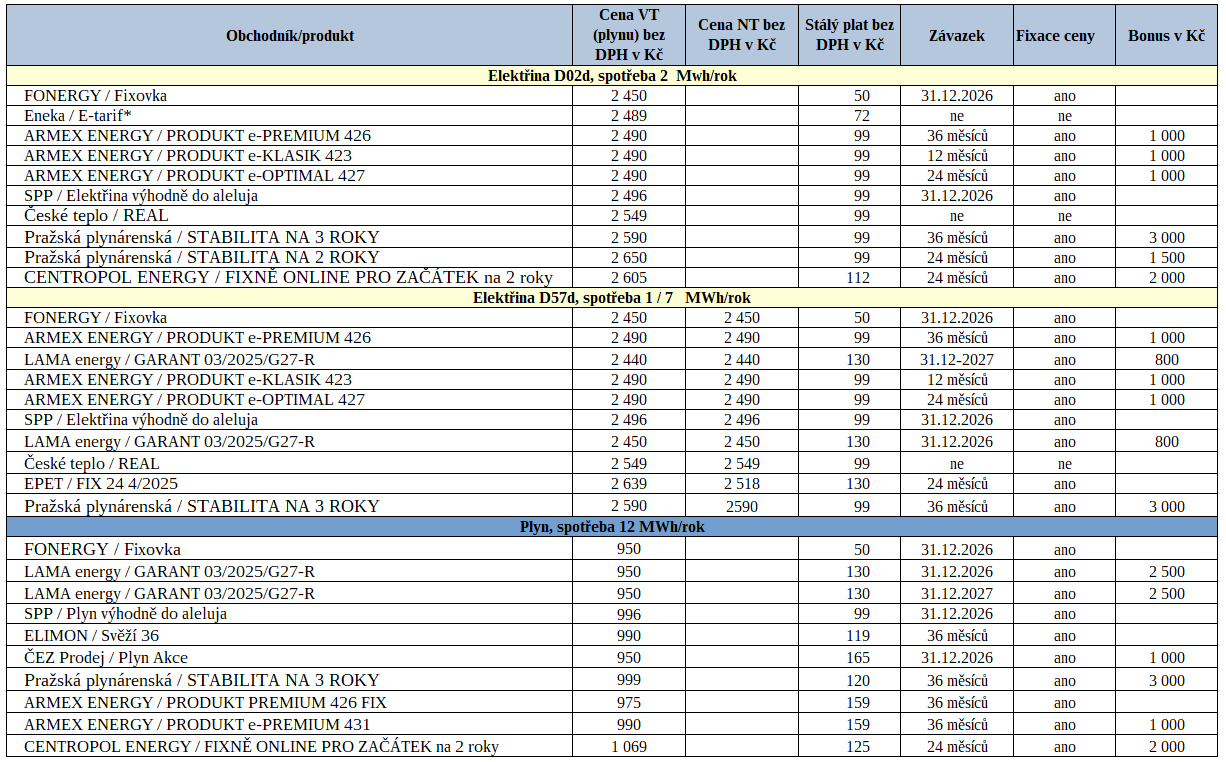Click fixed fee '120' in gas STABILITA row
Image resolution: width=1226 pixels, height=762 pixels.
pyautogui.click(x=858, y=680)
